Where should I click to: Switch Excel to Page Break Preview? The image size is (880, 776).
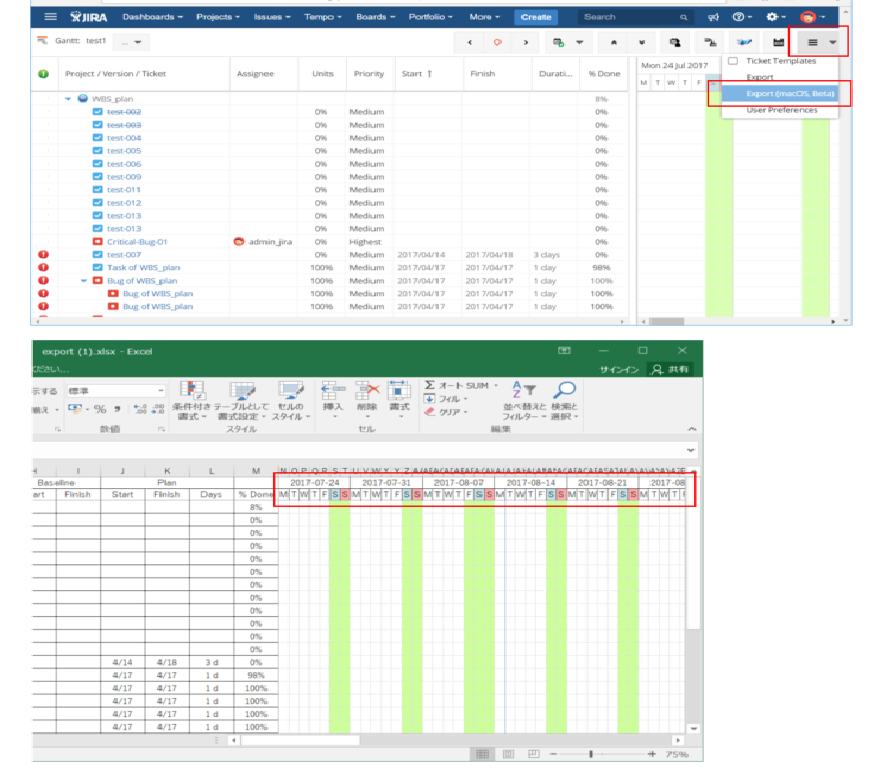click(x=534, y=754)
